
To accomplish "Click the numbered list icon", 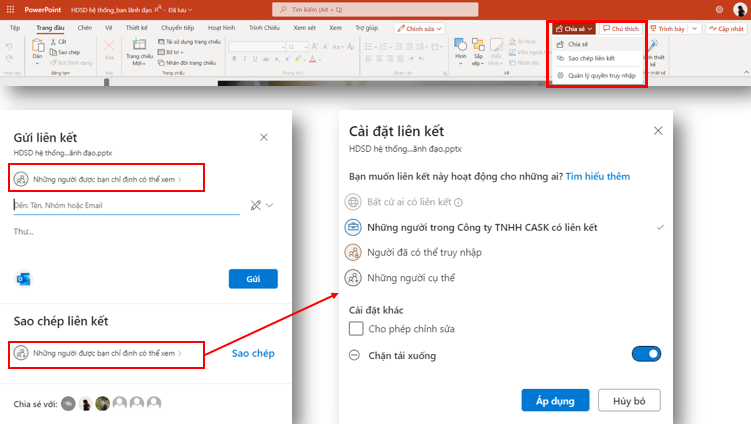I will [385, 46].
